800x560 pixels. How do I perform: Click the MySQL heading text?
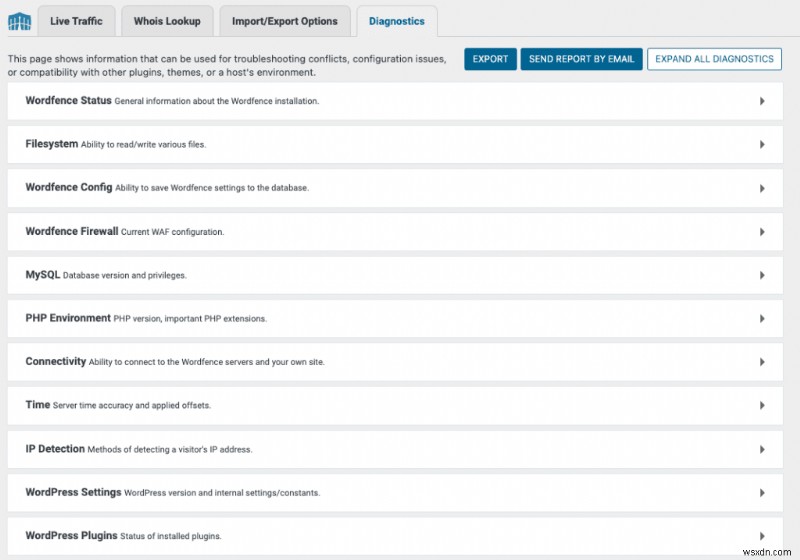click(x=43, y=274)
